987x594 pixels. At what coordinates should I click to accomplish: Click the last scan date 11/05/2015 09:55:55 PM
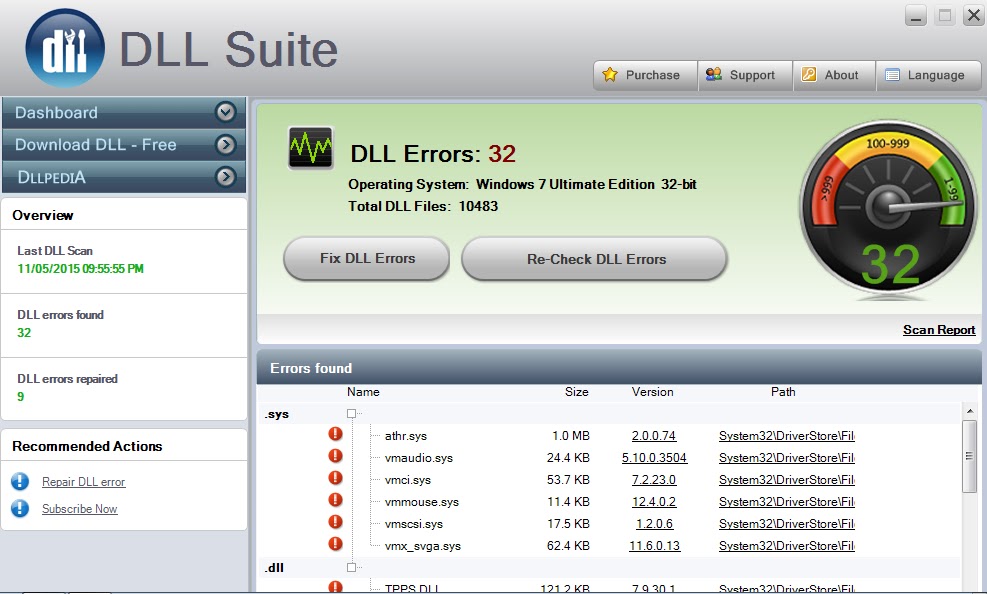[x=81, y=269]
